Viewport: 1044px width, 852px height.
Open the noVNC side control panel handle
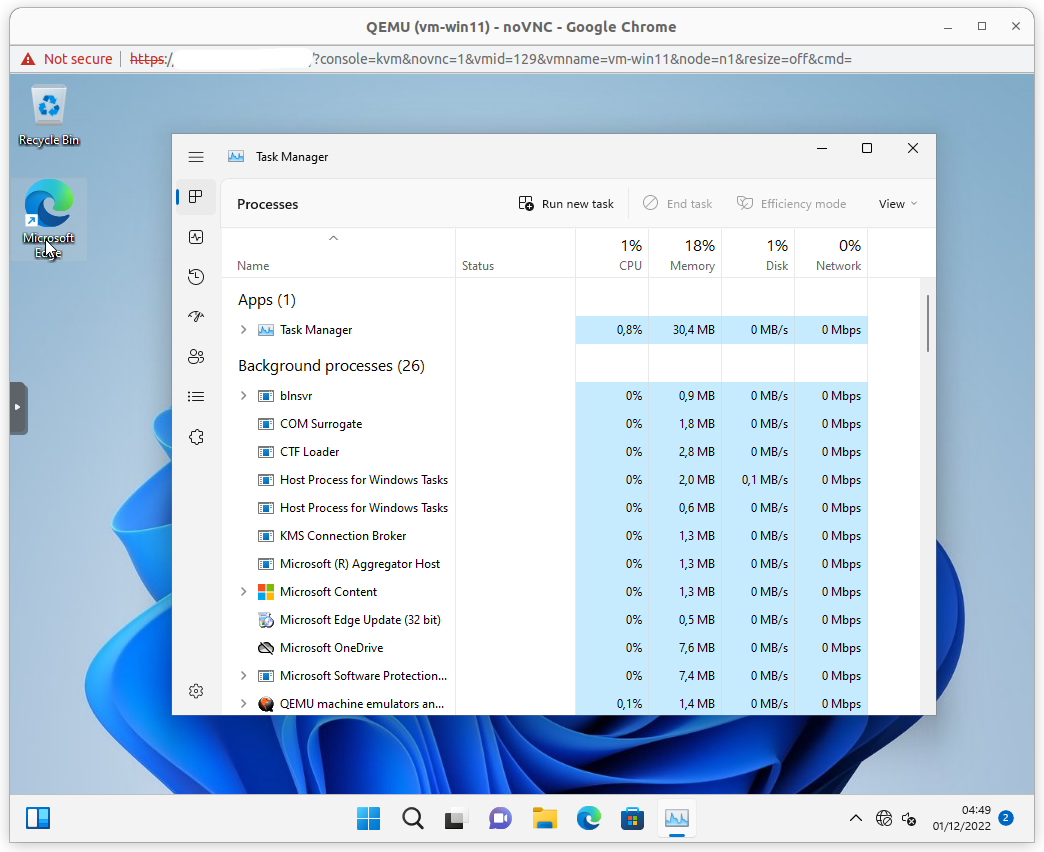tap(18, 408)
